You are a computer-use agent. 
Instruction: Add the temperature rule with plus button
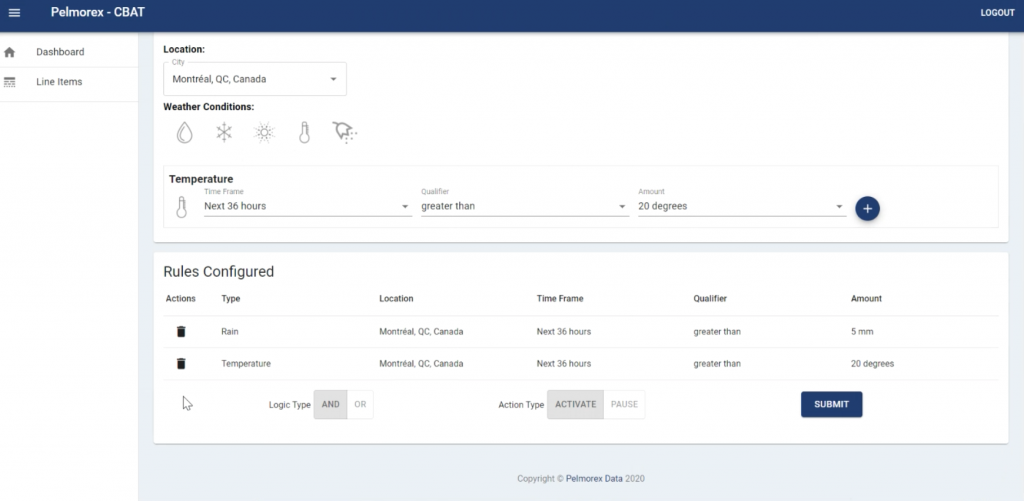867,208
